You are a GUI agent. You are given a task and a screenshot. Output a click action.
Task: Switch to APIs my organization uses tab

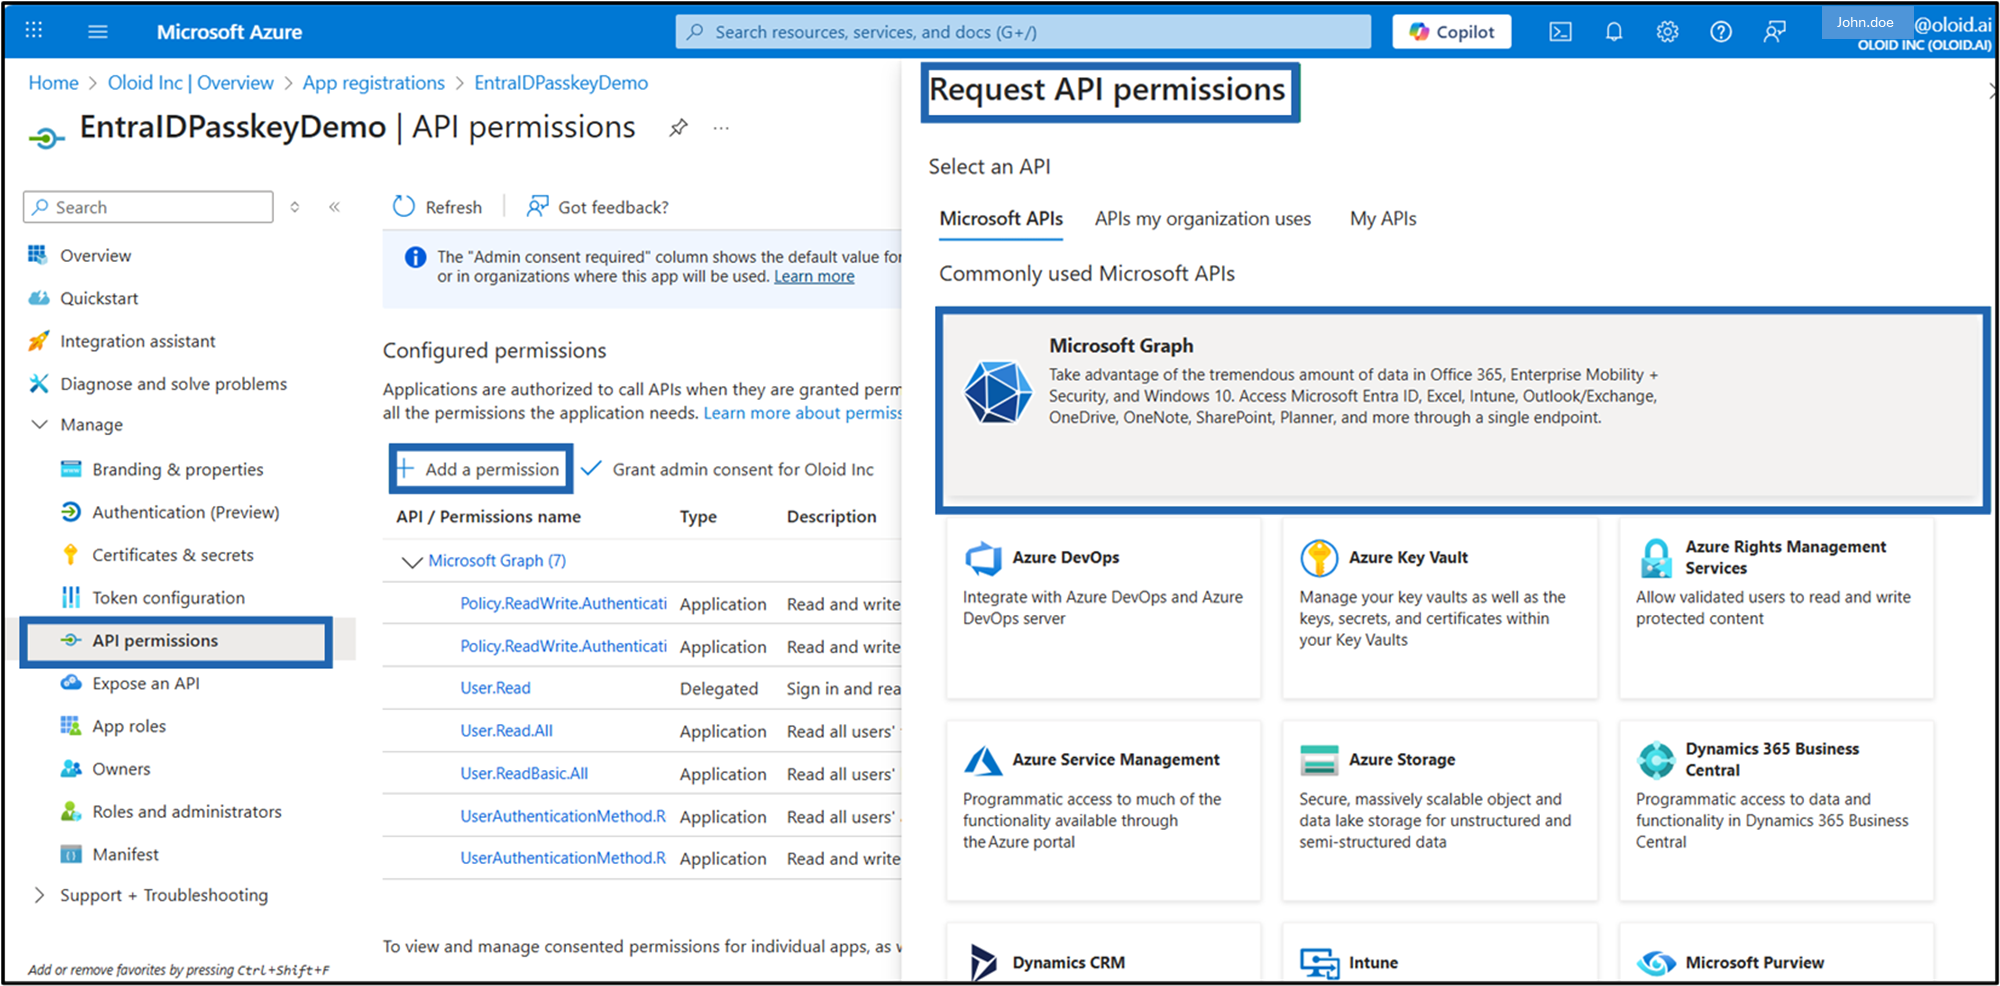coord(1202,218)
